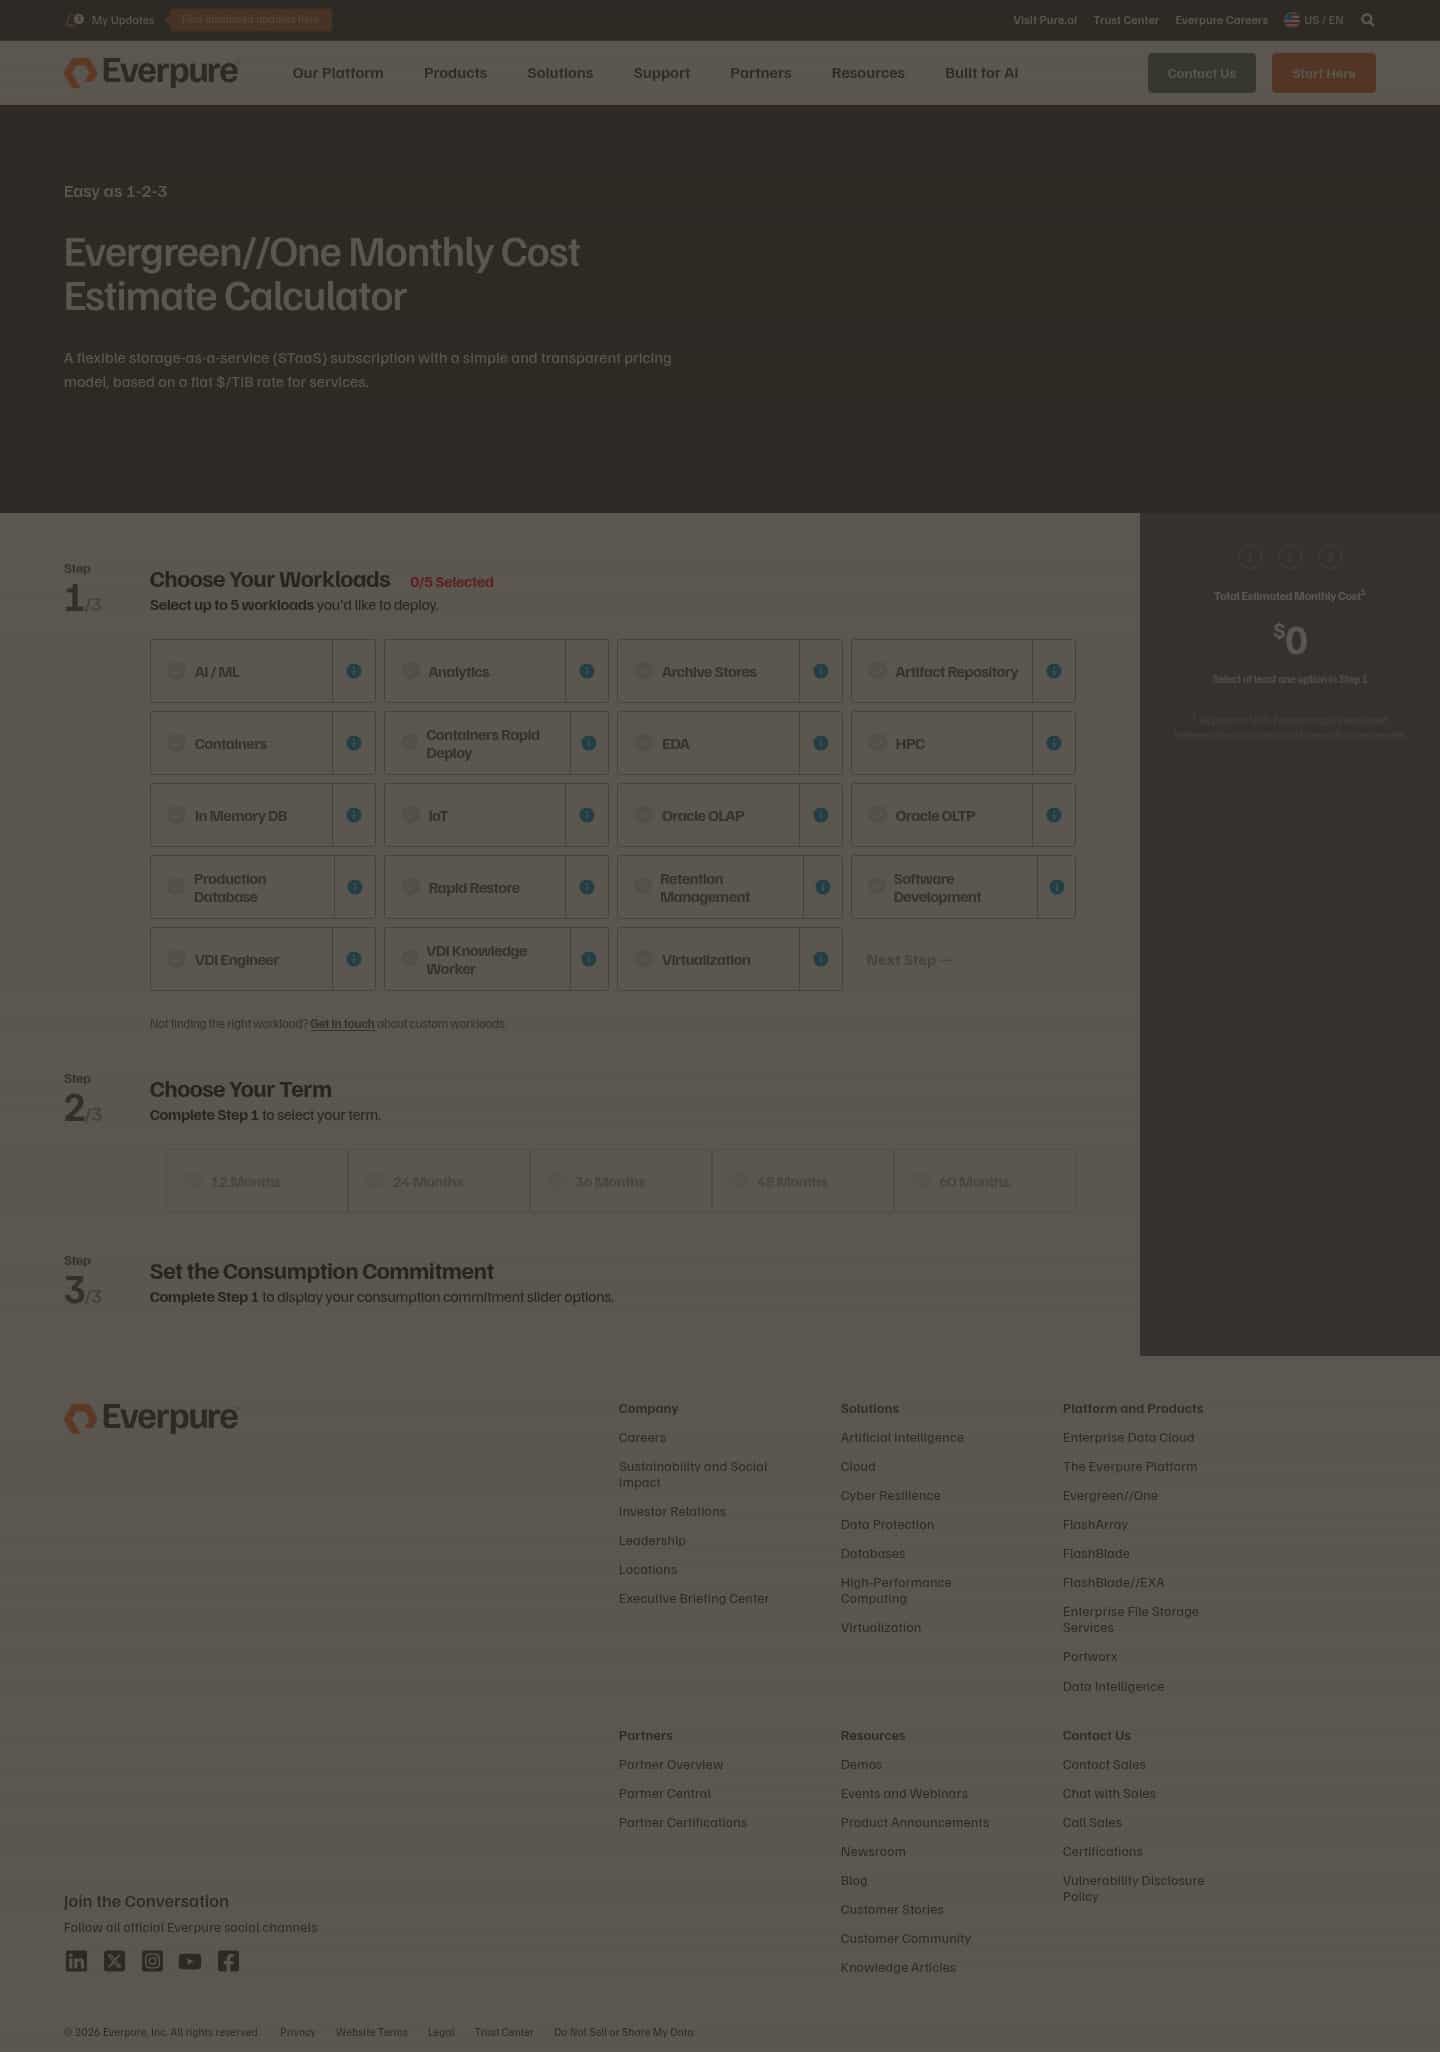Open the Support menu
The image size is (1440, 2052).
661,73
